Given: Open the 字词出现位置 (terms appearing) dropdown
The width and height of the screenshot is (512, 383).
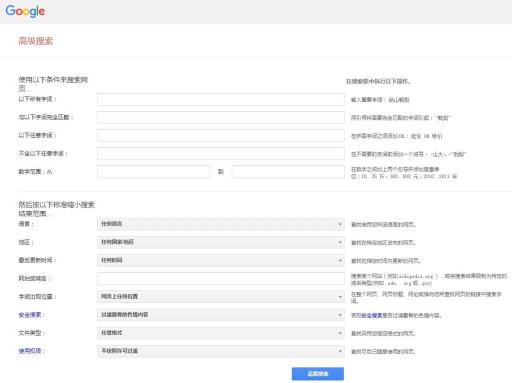Looking at the screenshot, I should [221, 296].
